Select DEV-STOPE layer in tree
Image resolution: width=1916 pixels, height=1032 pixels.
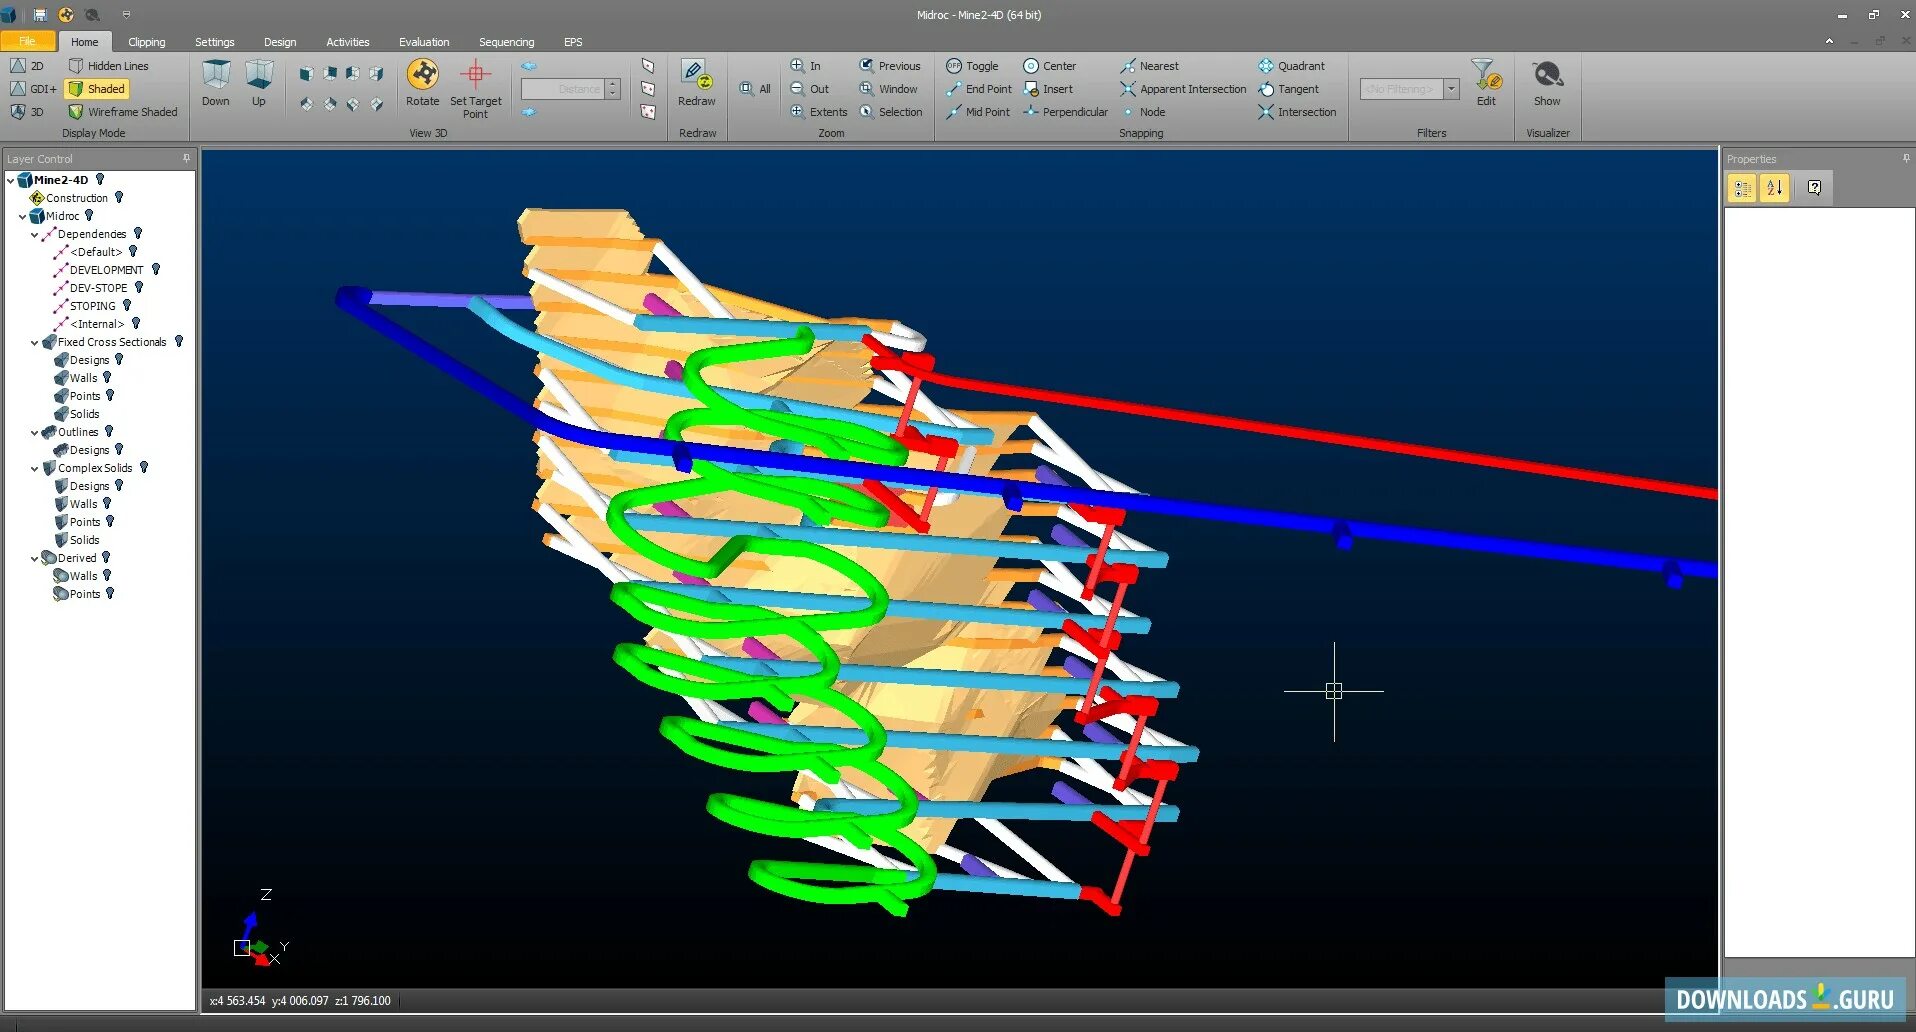point(98,288)
